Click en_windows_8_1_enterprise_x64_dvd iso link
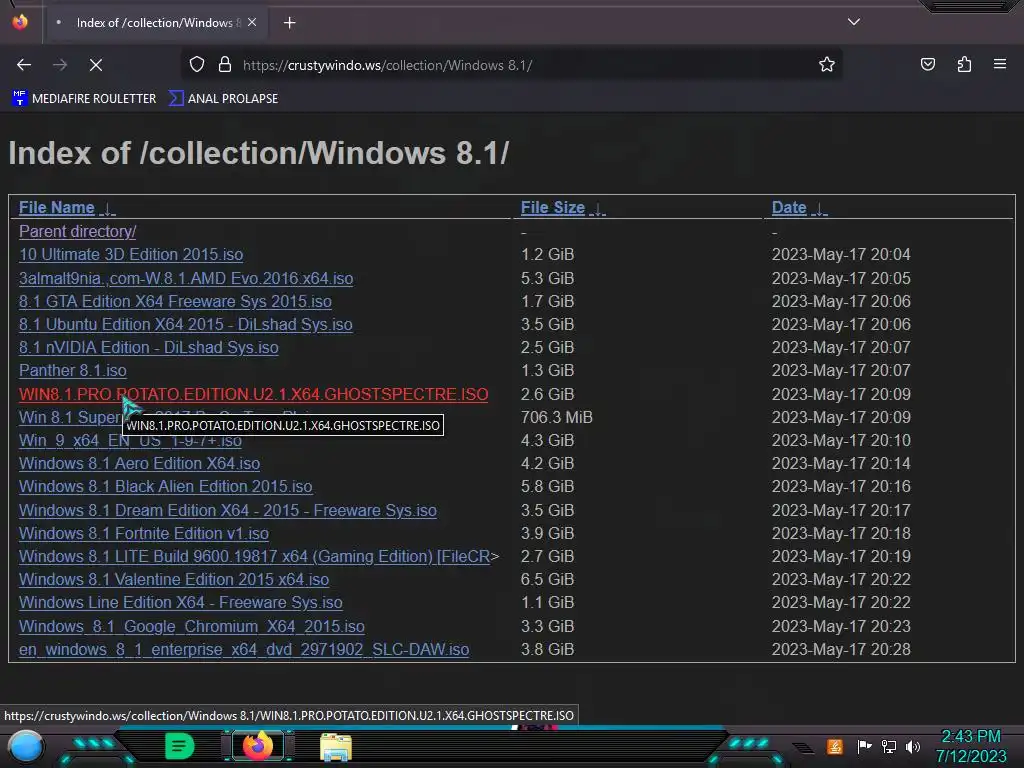Viewport: 1024px width, 768px height. (x=244, y=649)
